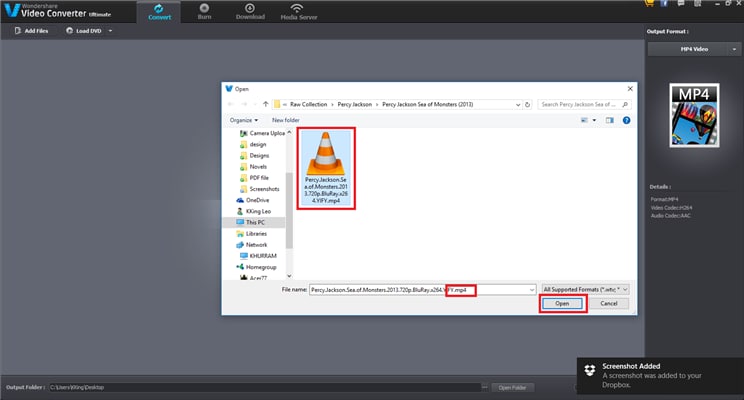The height and width of the screenshot is (400, 744).
Task: Click Raw Collection in the breadcrumb
Action: (308, 104)
